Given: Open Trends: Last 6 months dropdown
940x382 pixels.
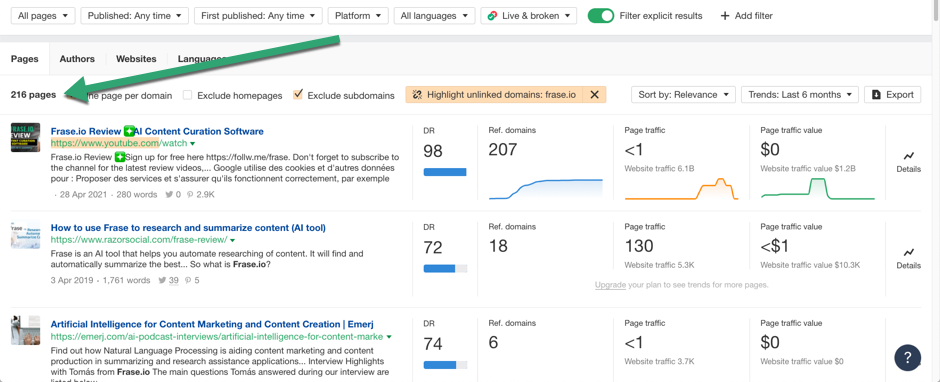Looking at the screenshot, I should (800, 95).
